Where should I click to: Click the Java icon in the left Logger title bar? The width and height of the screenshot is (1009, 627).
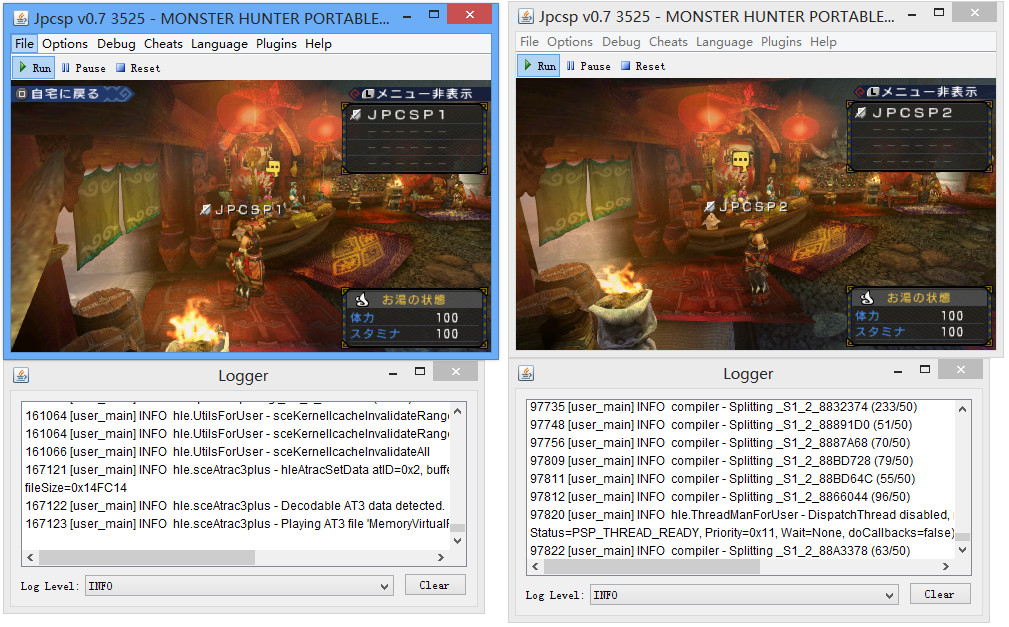pos(21,375)
